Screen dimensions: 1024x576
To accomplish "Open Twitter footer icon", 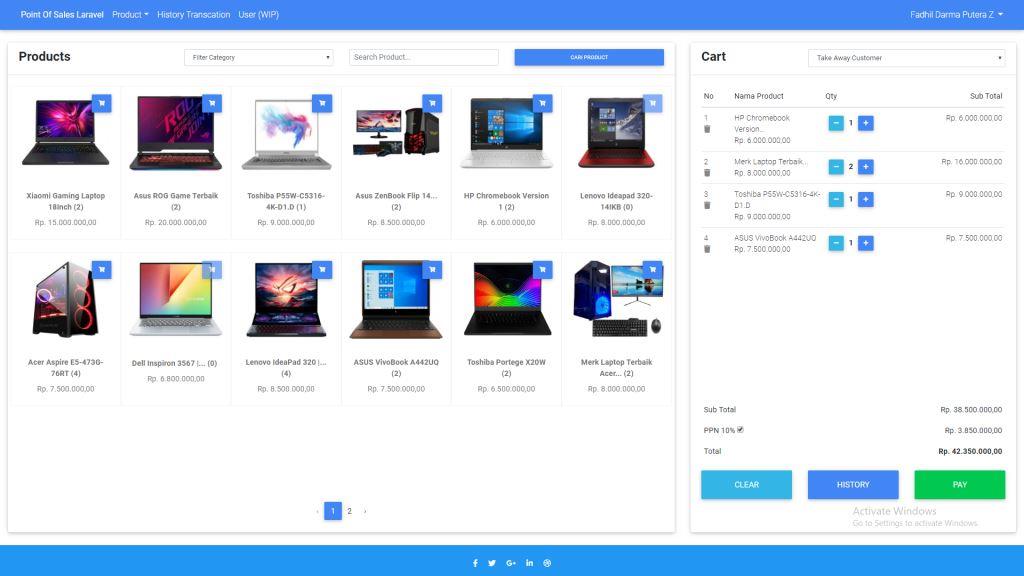I will pos(492,563).
